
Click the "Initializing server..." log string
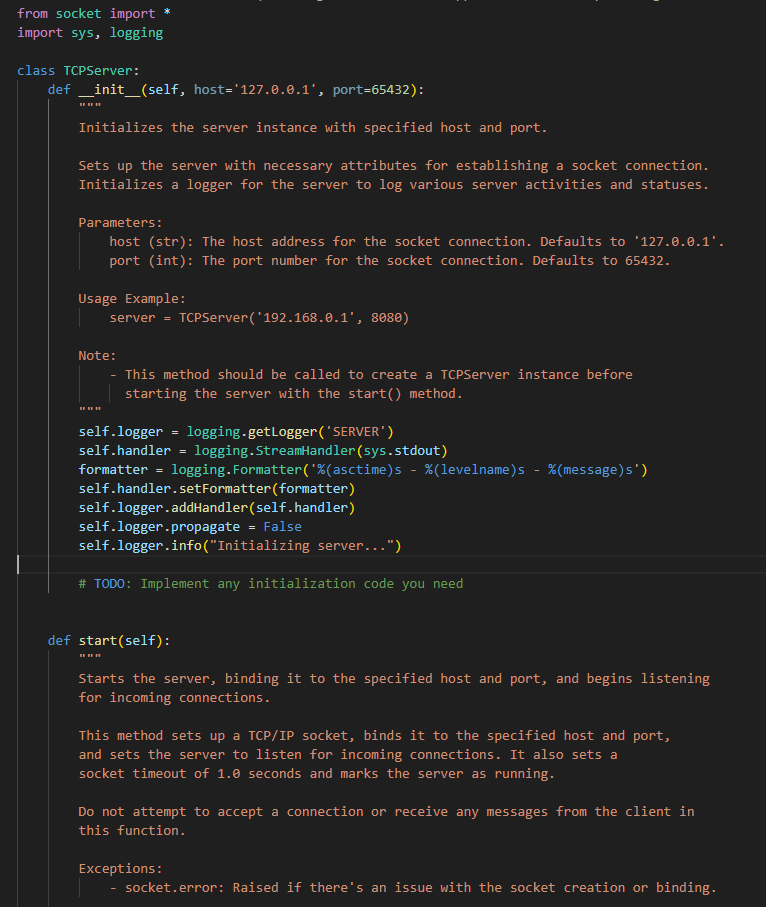(x=301, y=545)
